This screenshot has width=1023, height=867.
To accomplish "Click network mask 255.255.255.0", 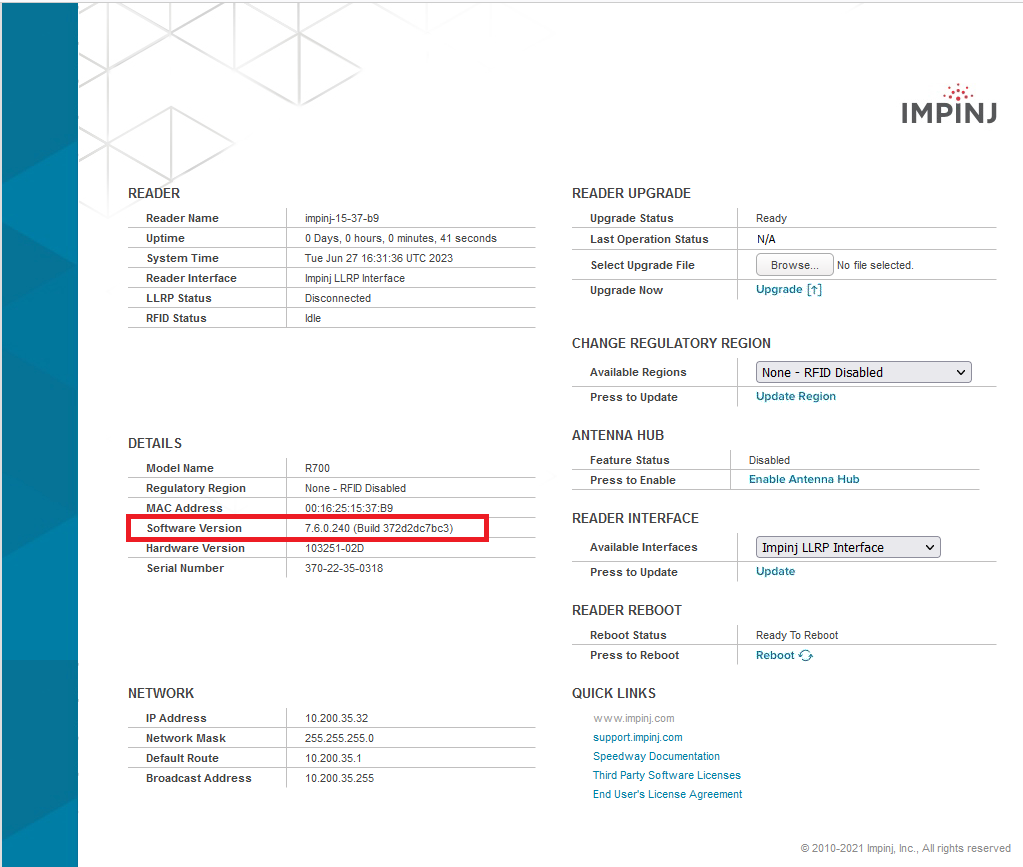I will (x=339, y=738).
